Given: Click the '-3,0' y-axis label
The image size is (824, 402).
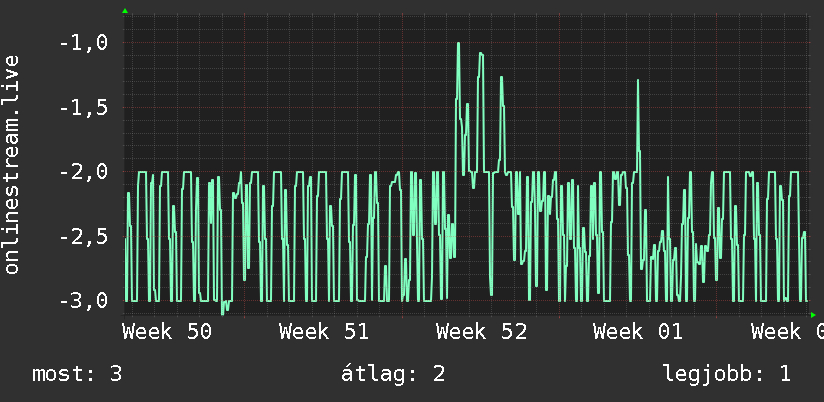Looking at the screenshot, I should pyautogui.click(x=84, y=301).
